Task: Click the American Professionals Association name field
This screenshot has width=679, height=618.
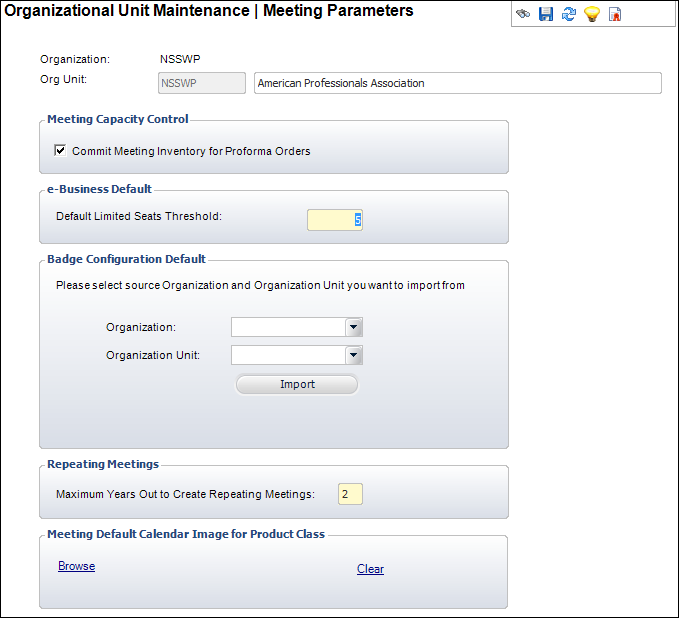Action: (458, 83)
